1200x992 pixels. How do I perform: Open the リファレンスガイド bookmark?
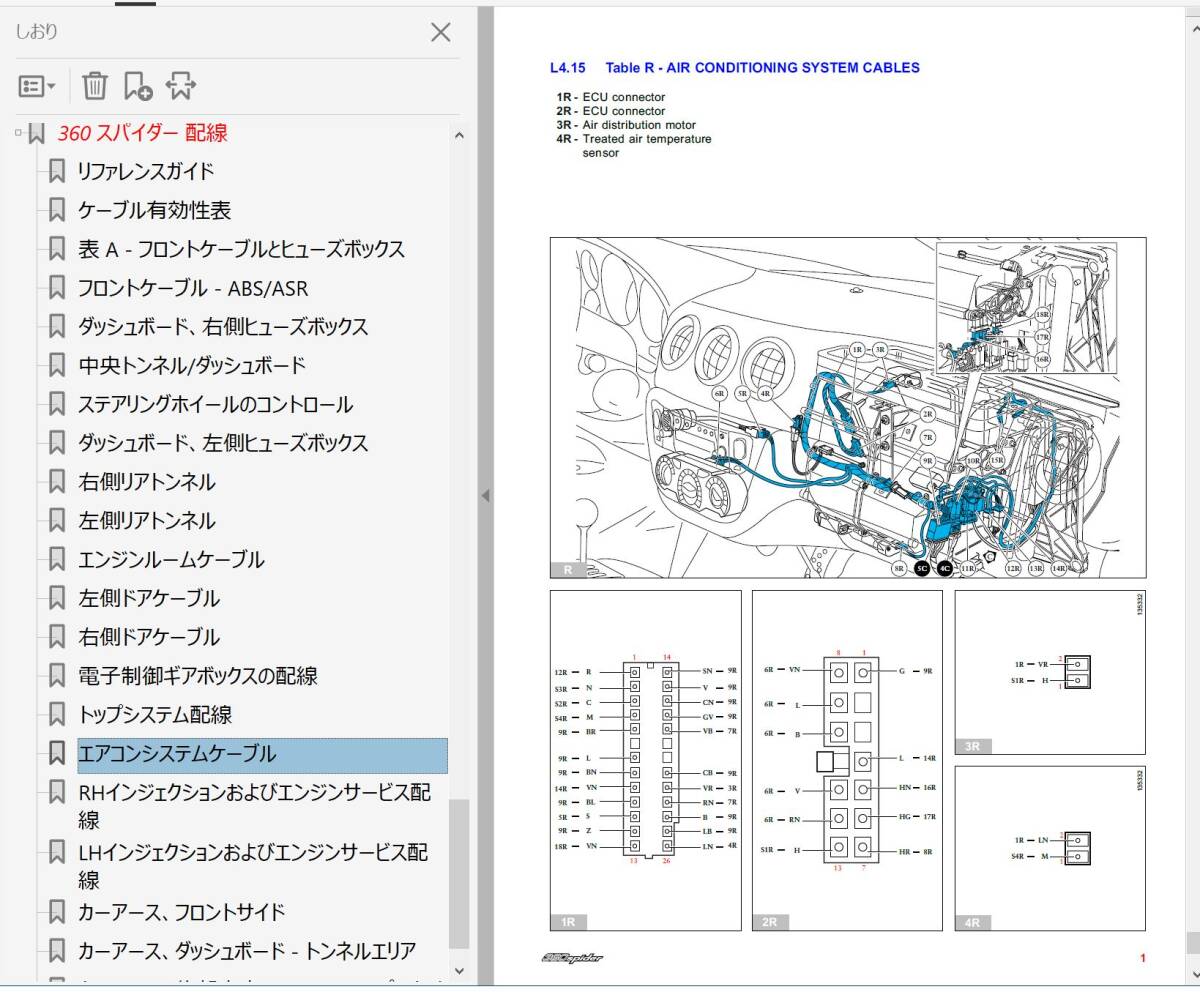[x=146, y=171]
